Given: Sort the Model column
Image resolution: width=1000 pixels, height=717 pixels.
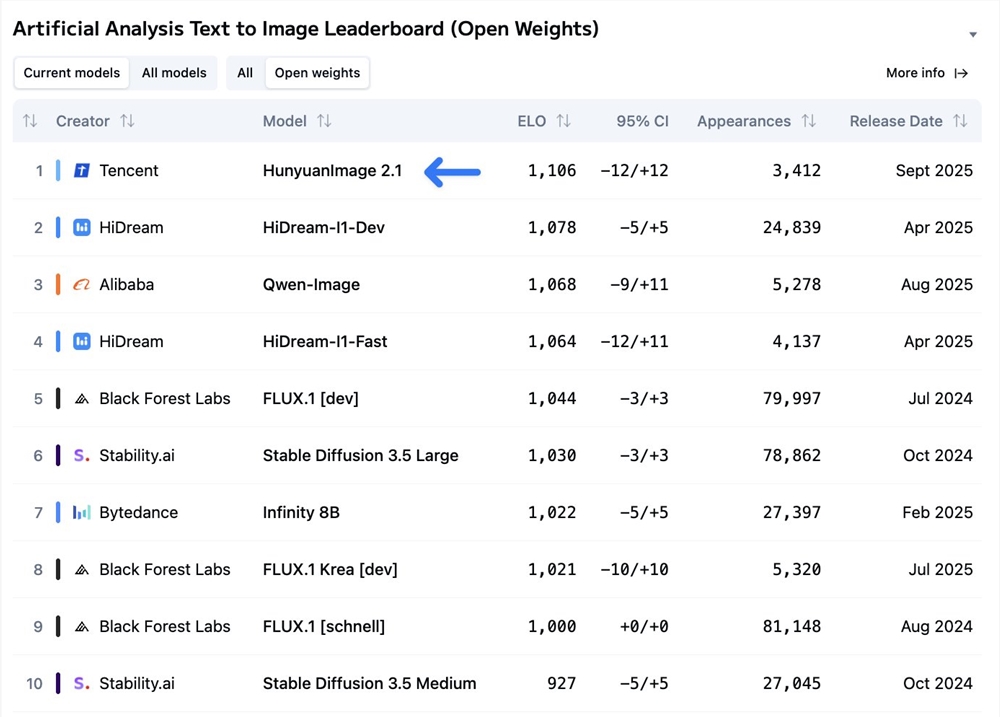Looking at the screenshot, I should click(x=324, y=121).
